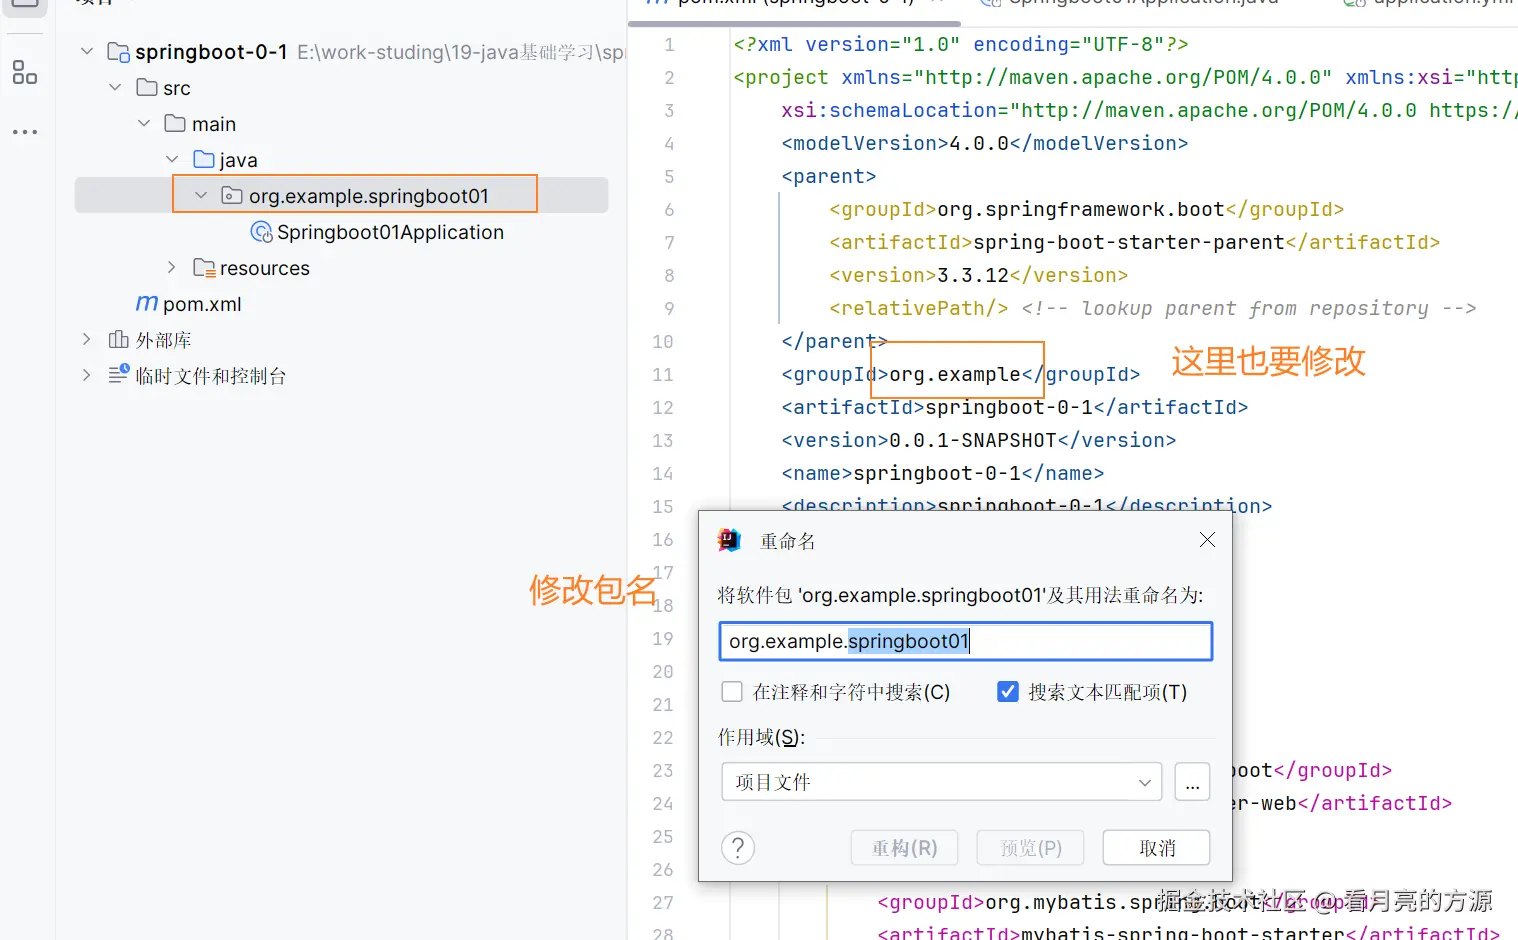Select the resources folder row
1518x940 pixels.
pyautogui.click(x=340, y=268)
